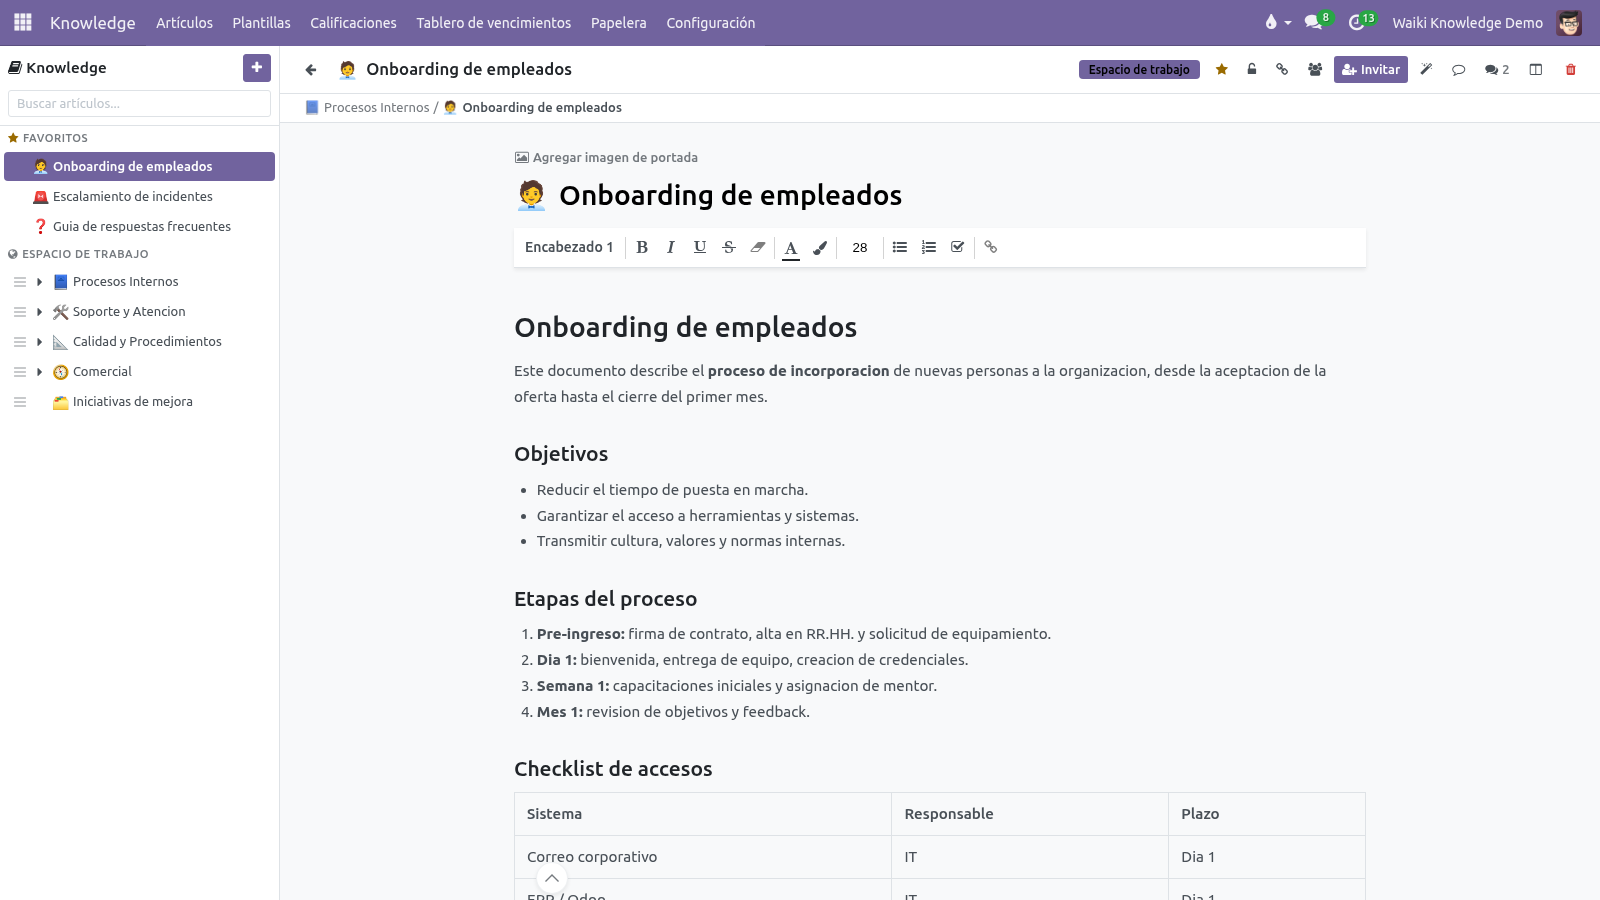
Task: Open Comercial workspace article
Action: (x=102, y=372)
